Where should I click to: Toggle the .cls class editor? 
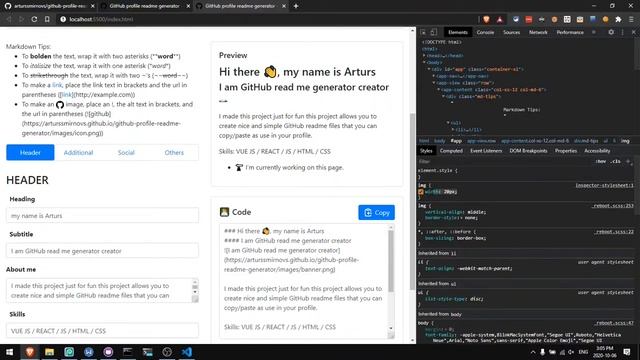coord(616,162)
